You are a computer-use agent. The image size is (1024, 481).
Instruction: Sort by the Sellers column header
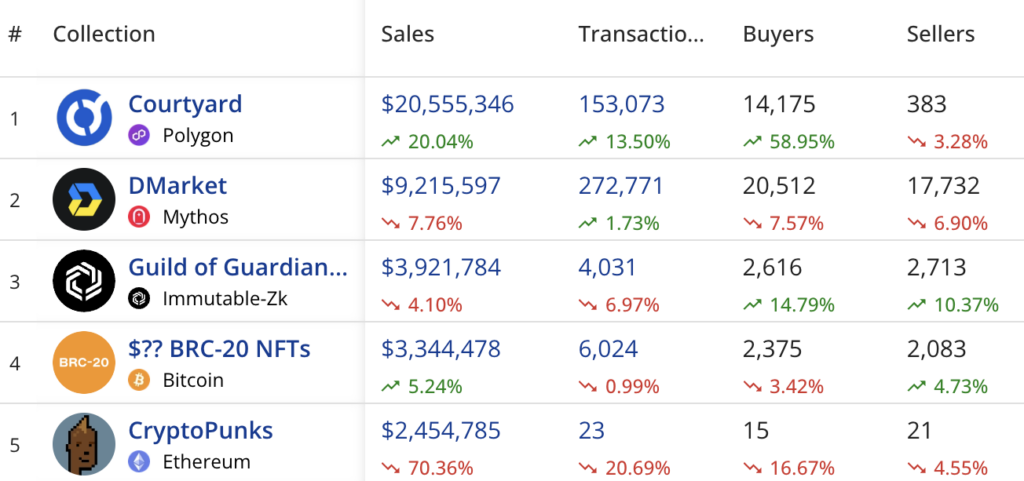[940, 34]
